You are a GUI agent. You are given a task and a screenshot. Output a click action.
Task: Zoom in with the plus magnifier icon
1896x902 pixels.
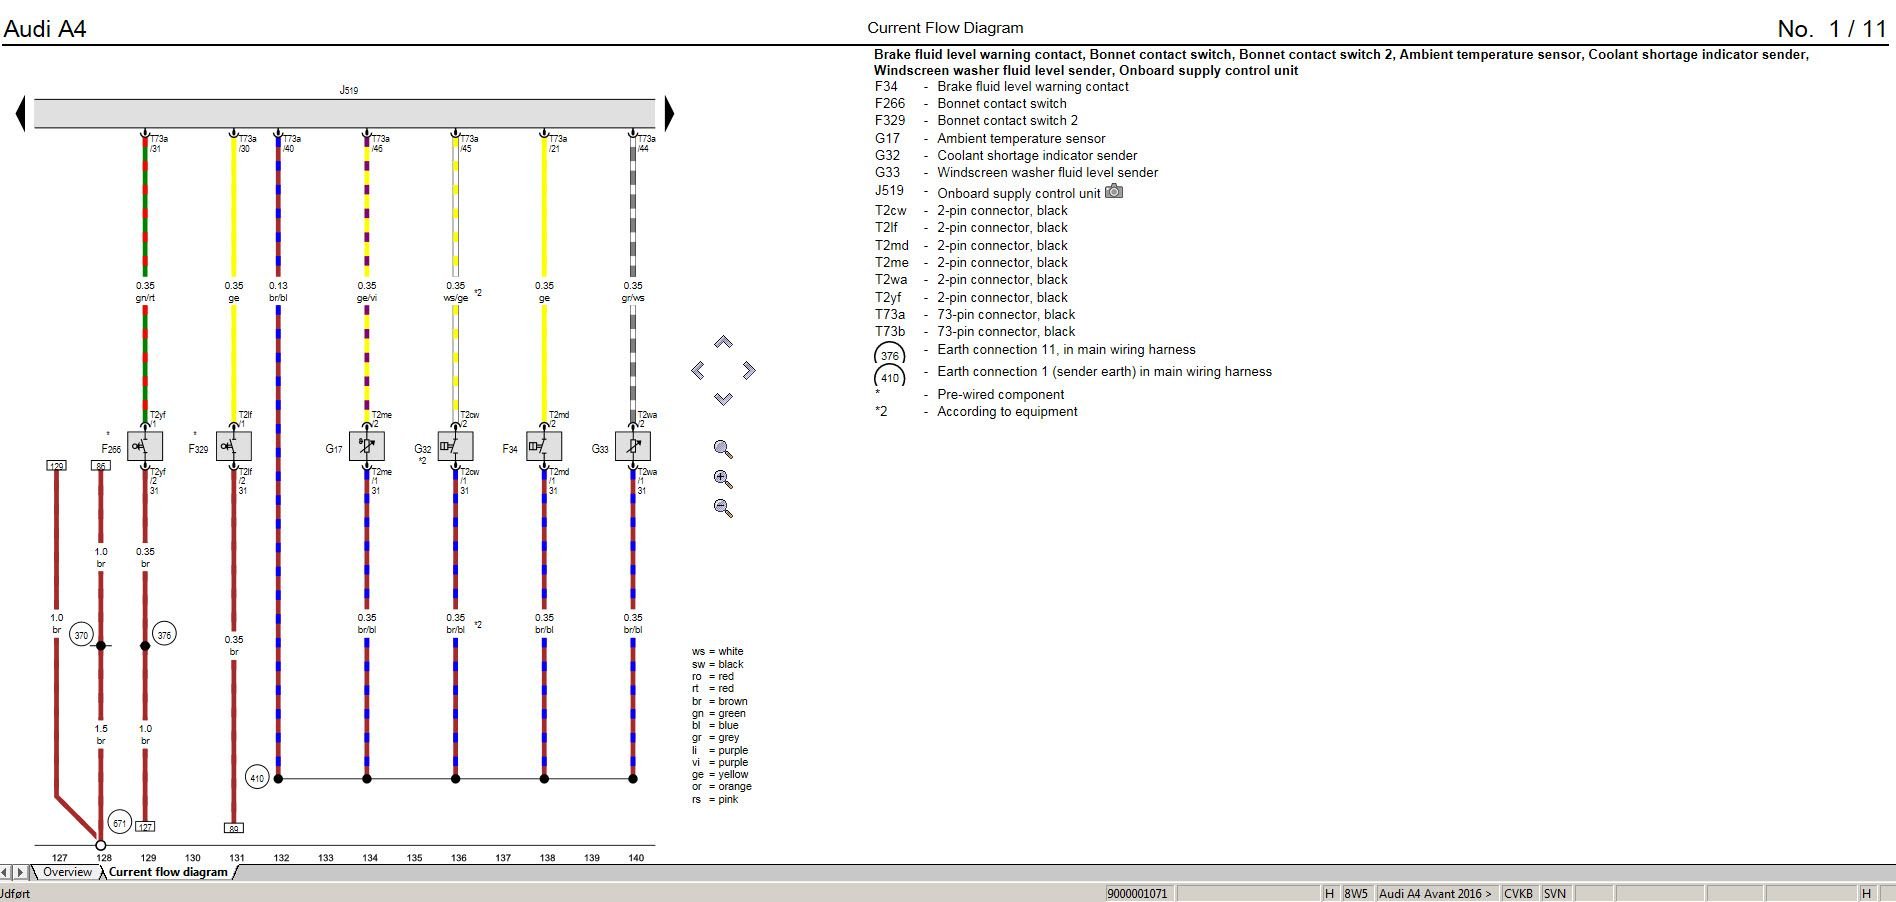coord(722,479)
